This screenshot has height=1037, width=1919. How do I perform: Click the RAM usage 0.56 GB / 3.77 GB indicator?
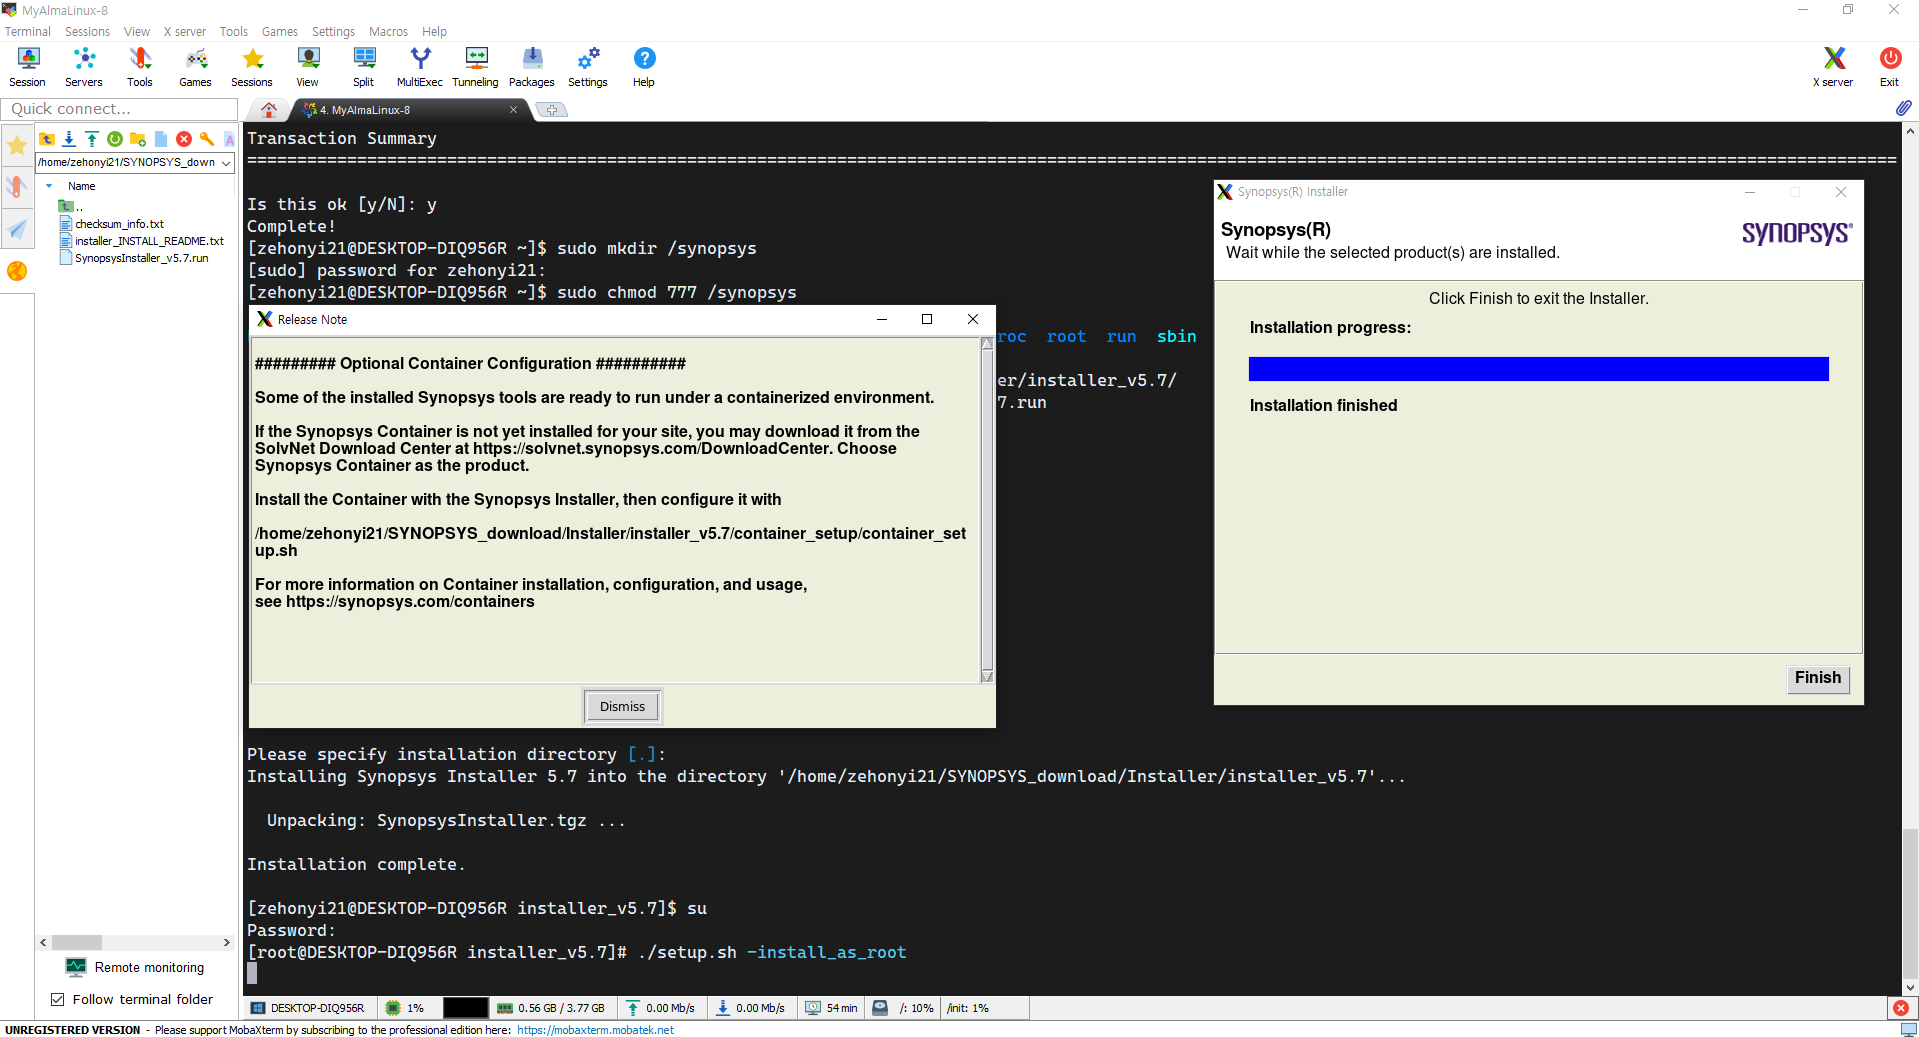point(551,1008)
